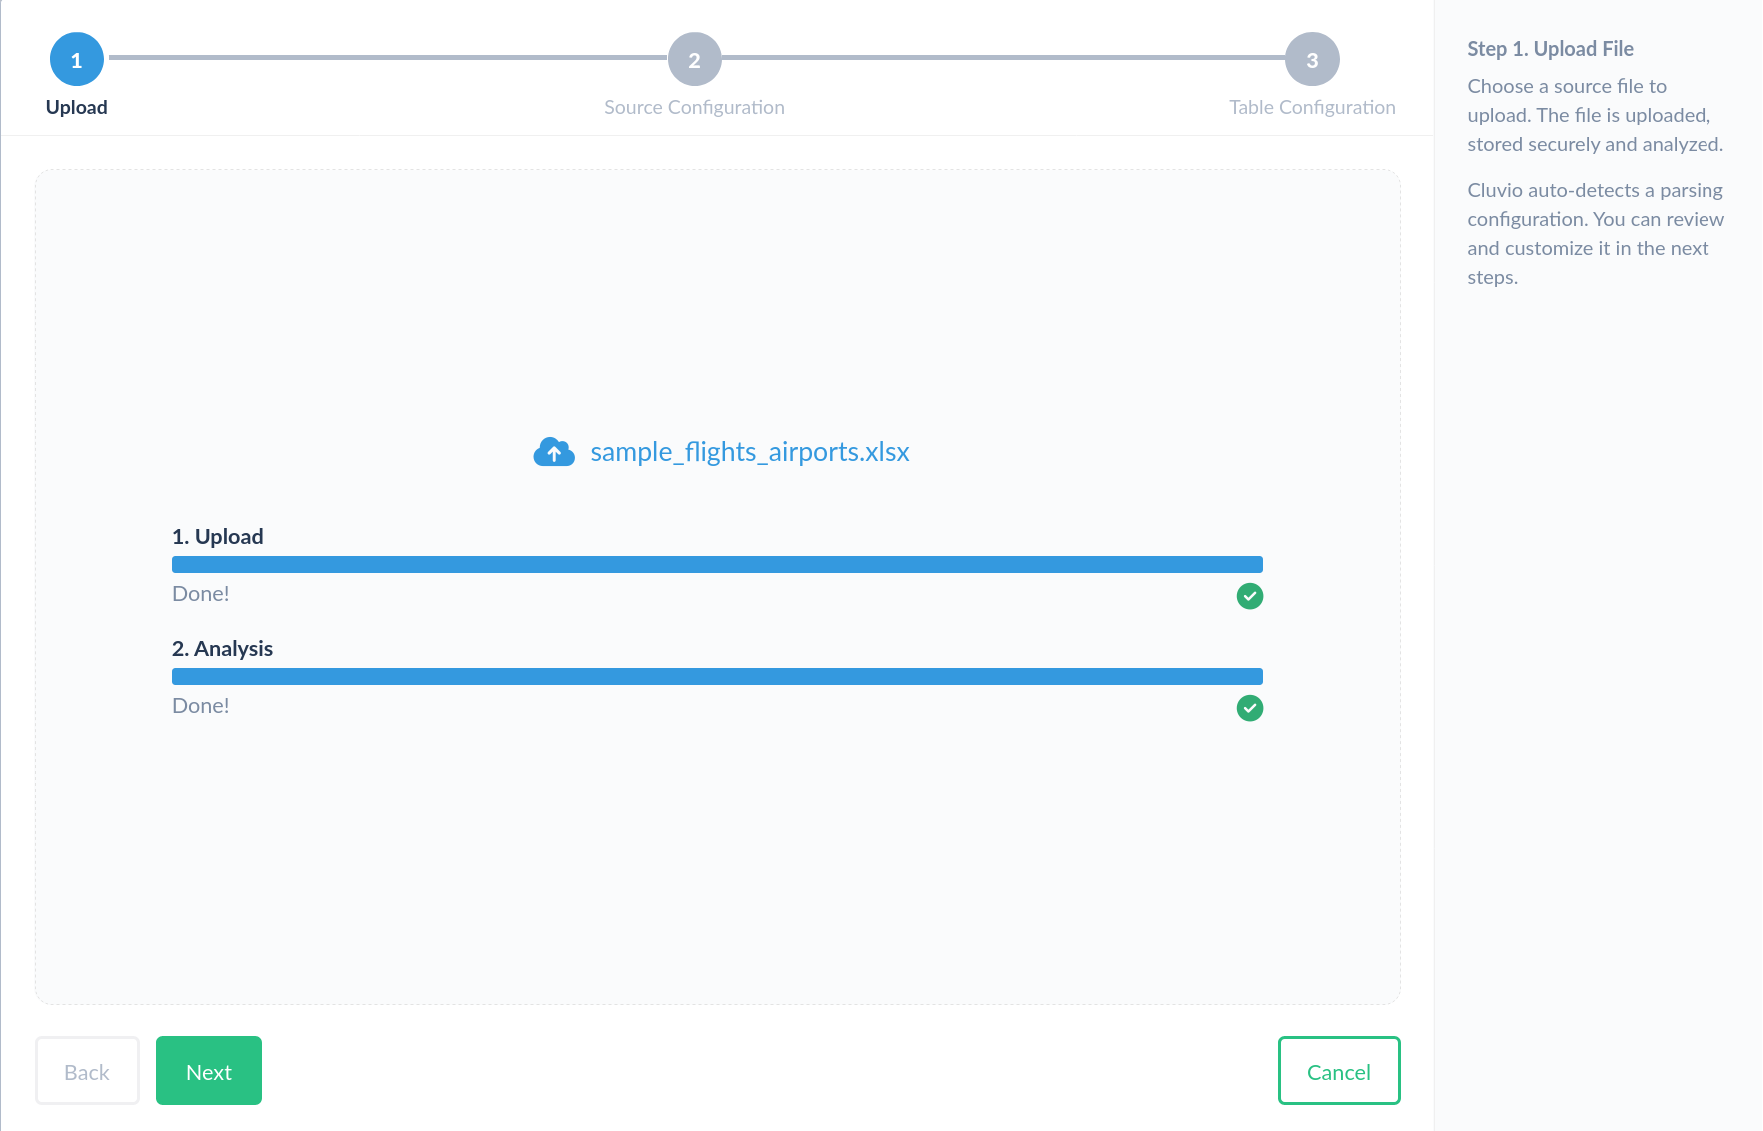Click the Analysis progress bar

[717, 677]
